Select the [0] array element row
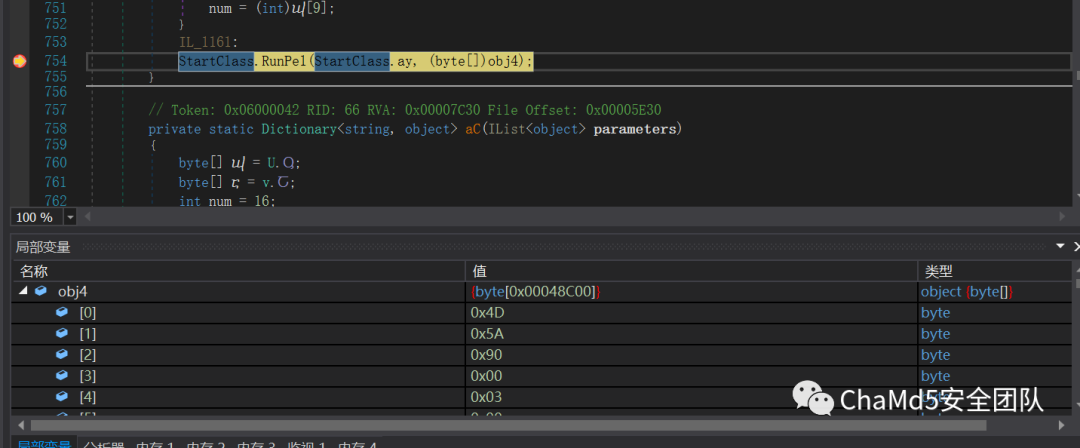 pos(541,313)
